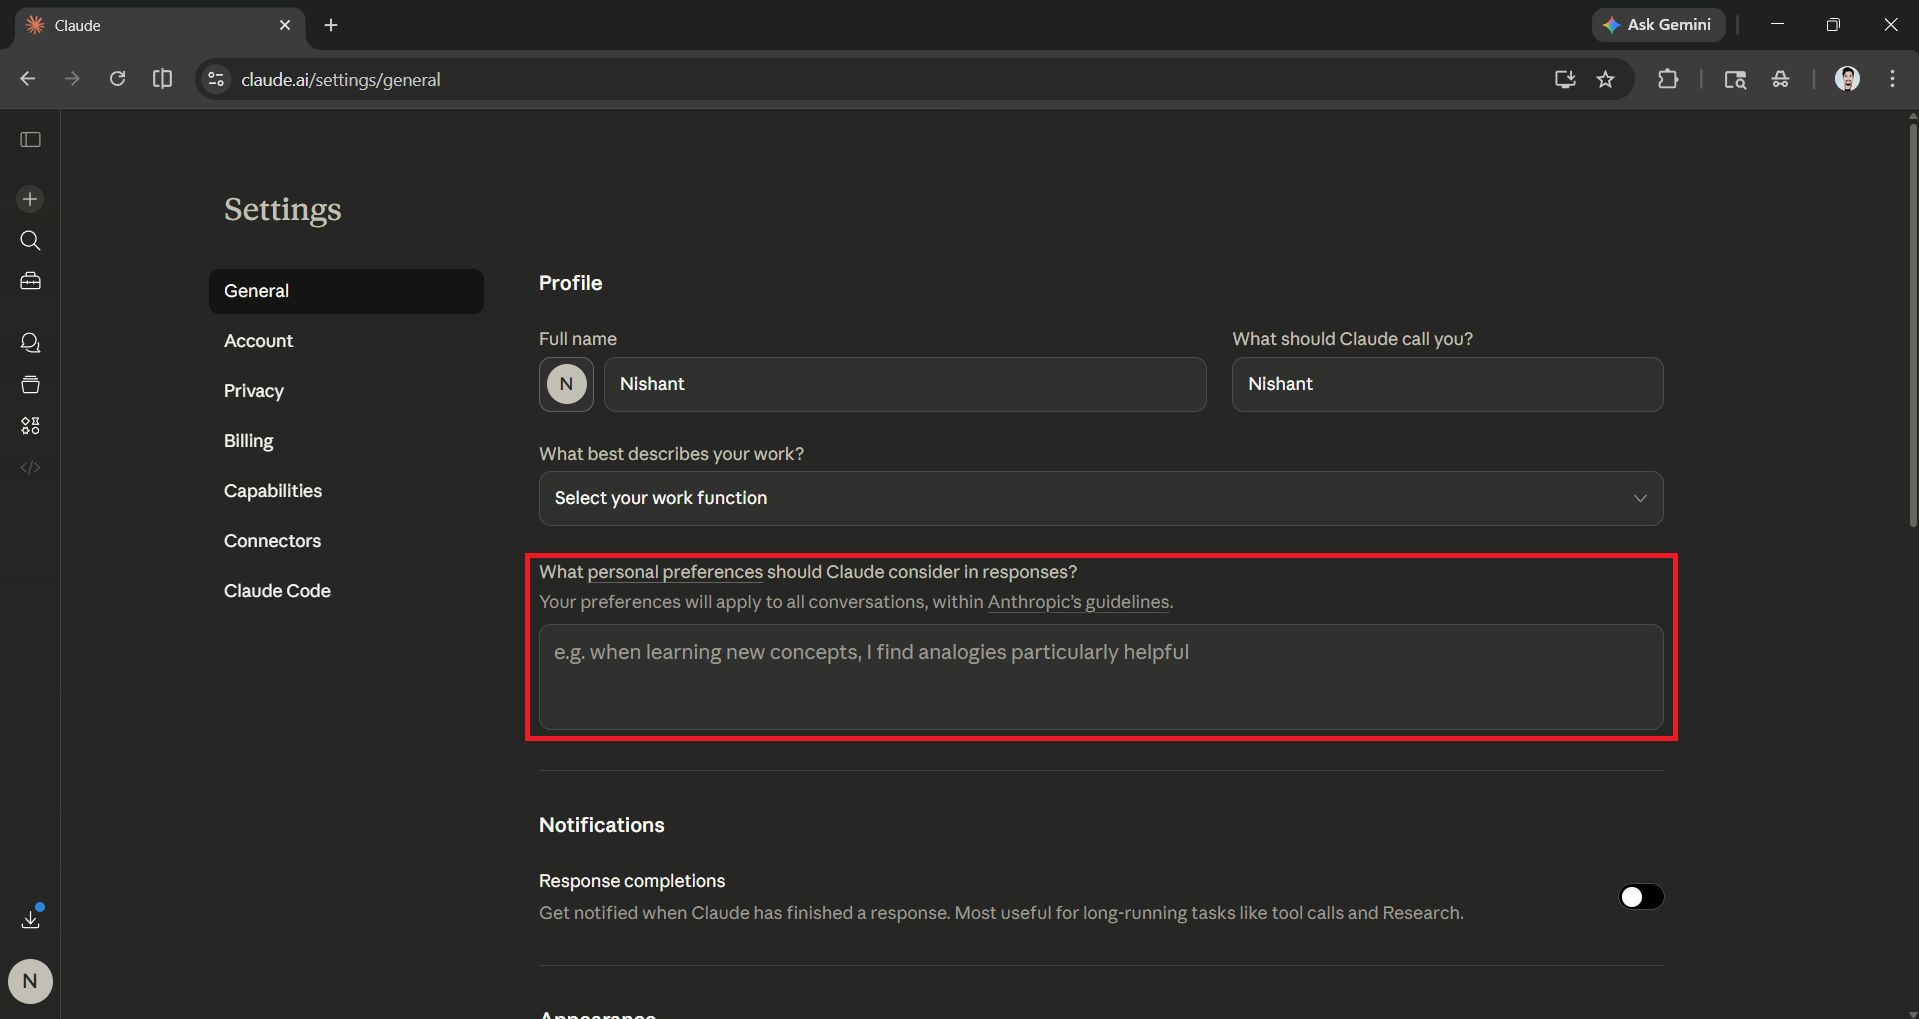The width and height of the screenshot is (1919, 1019).
Task: Click the download app icon in sidebar
Action: pyautogui.click(x=30, y=918)
